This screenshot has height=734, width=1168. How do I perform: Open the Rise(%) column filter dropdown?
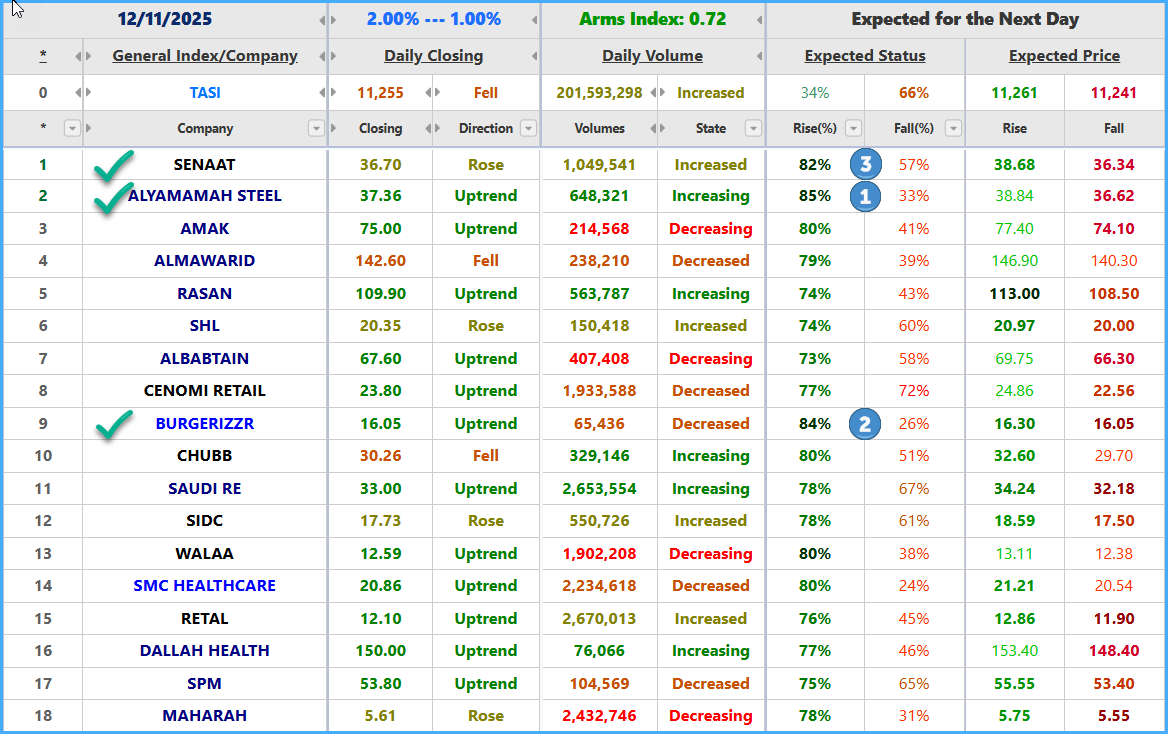point(853,128)
